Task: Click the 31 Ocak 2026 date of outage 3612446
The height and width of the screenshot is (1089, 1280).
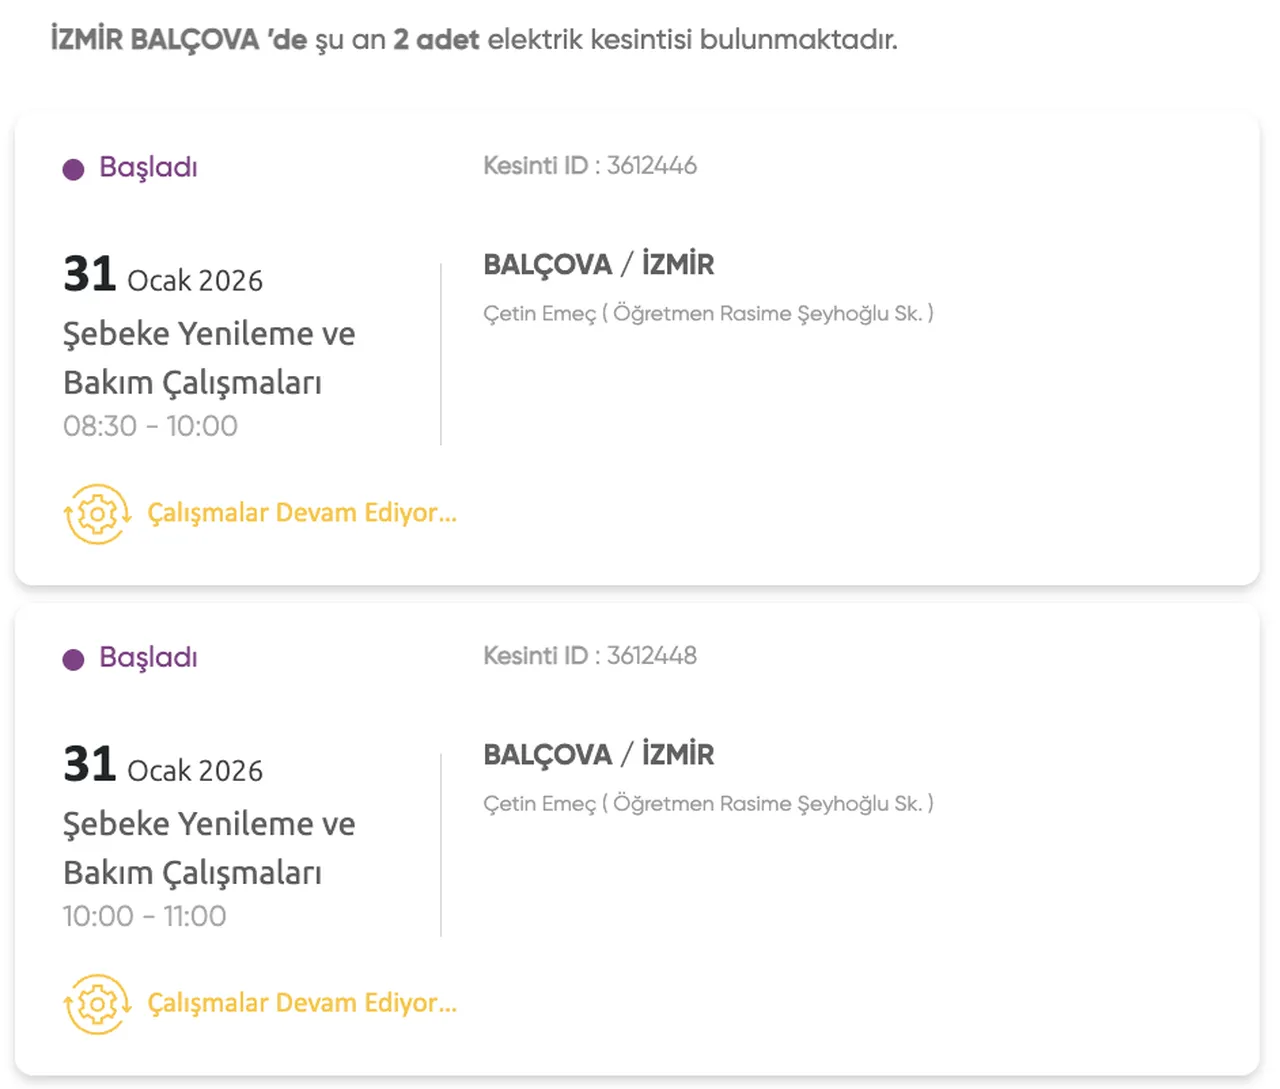Action: pyautogui.click(x=163, y=276)
